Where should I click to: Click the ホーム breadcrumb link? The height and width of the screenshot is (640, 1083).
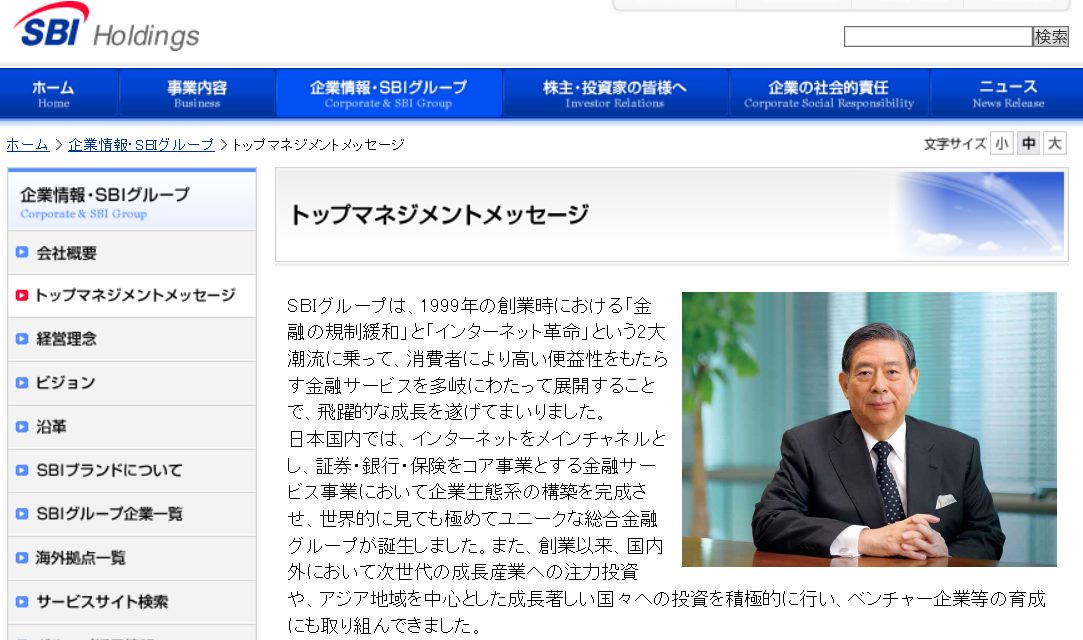pos(28,144)
